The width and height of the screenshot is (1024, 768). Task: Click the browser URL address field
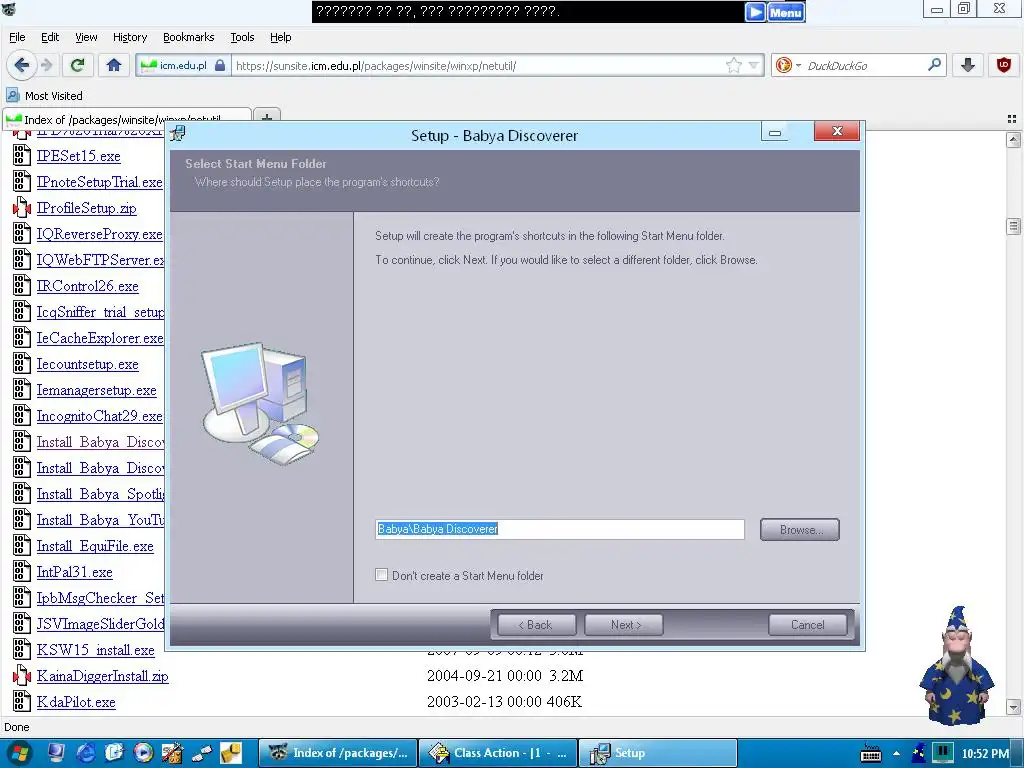click(478, 65)
